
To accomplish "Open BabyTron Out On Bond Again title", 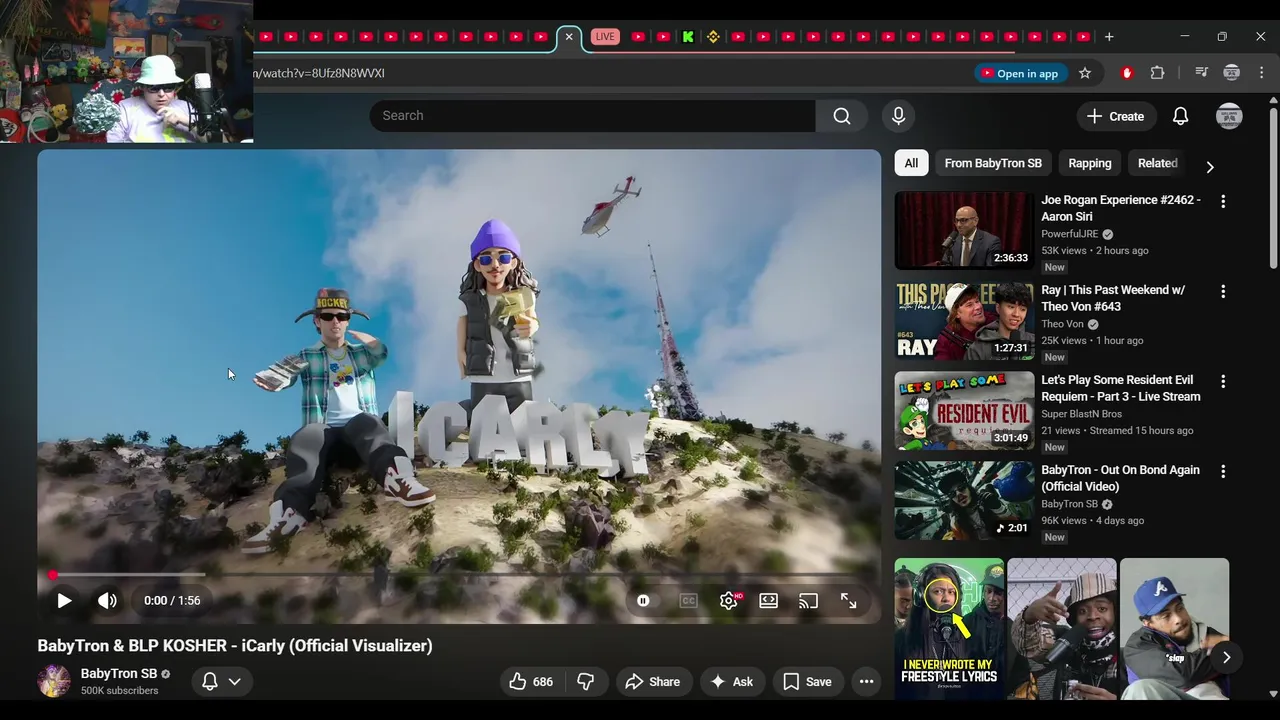I will [1120, 478].
